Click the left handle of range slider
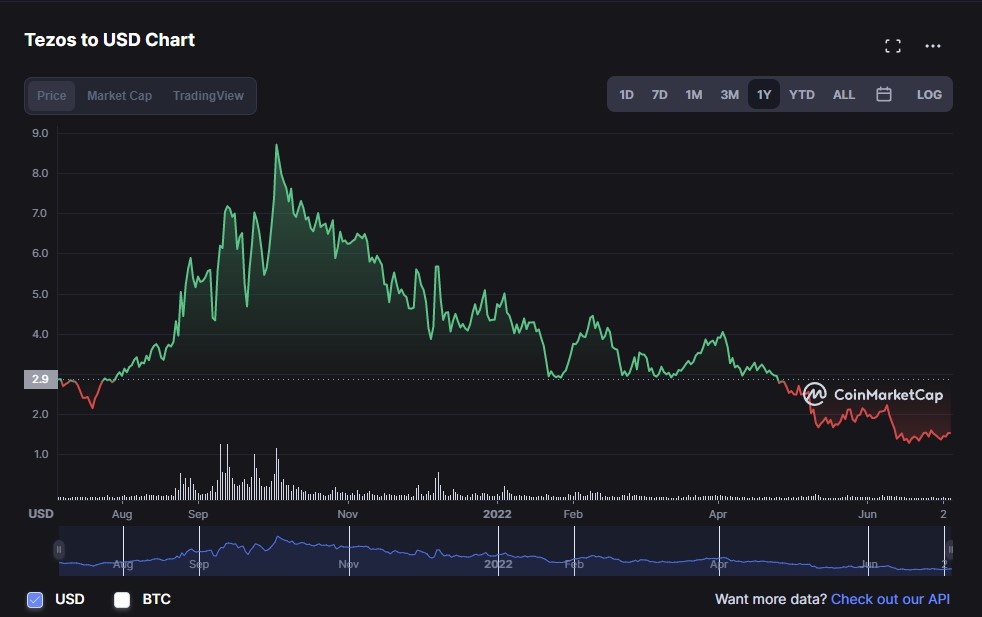Screen dimensions: 982x617 pyautogui.click(x=59, y=549)
